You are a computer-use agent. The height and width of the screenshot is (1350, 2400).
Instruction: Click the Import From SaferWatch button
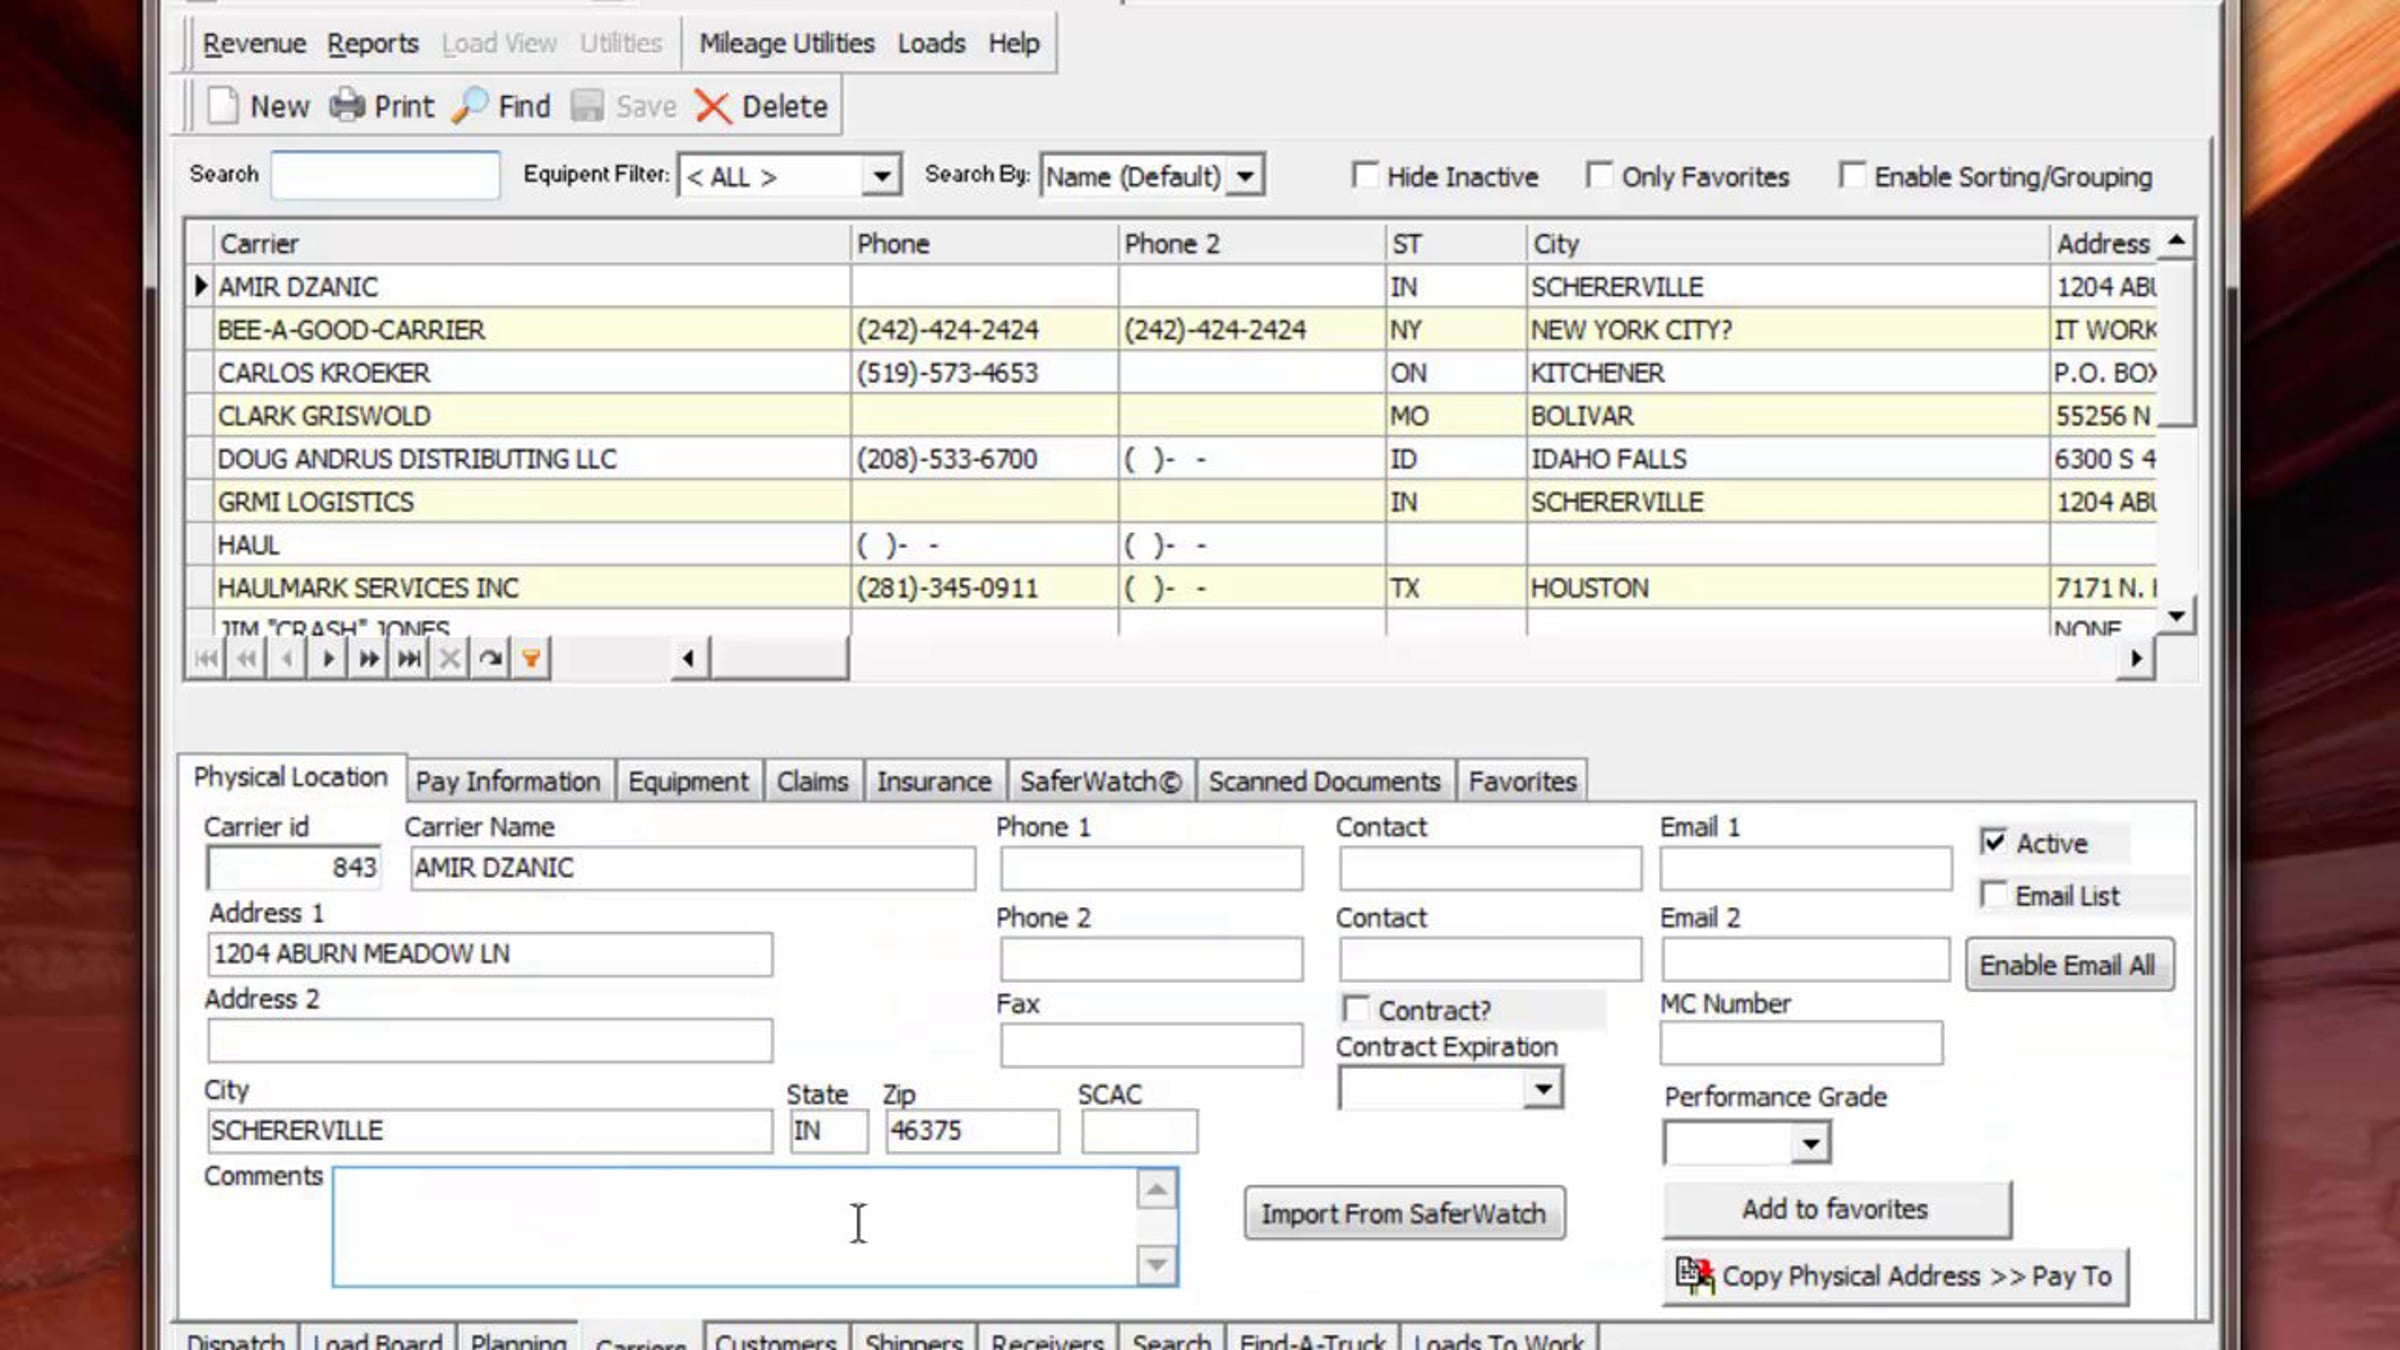[1404, 1214]
